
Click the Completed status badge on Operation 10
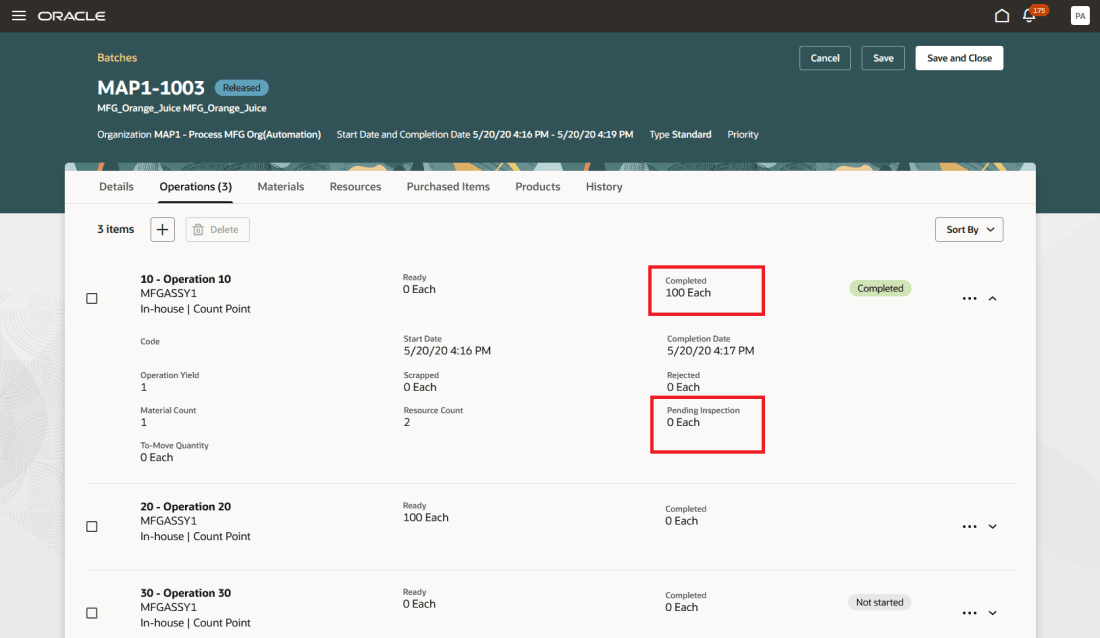tap(880, 288)
